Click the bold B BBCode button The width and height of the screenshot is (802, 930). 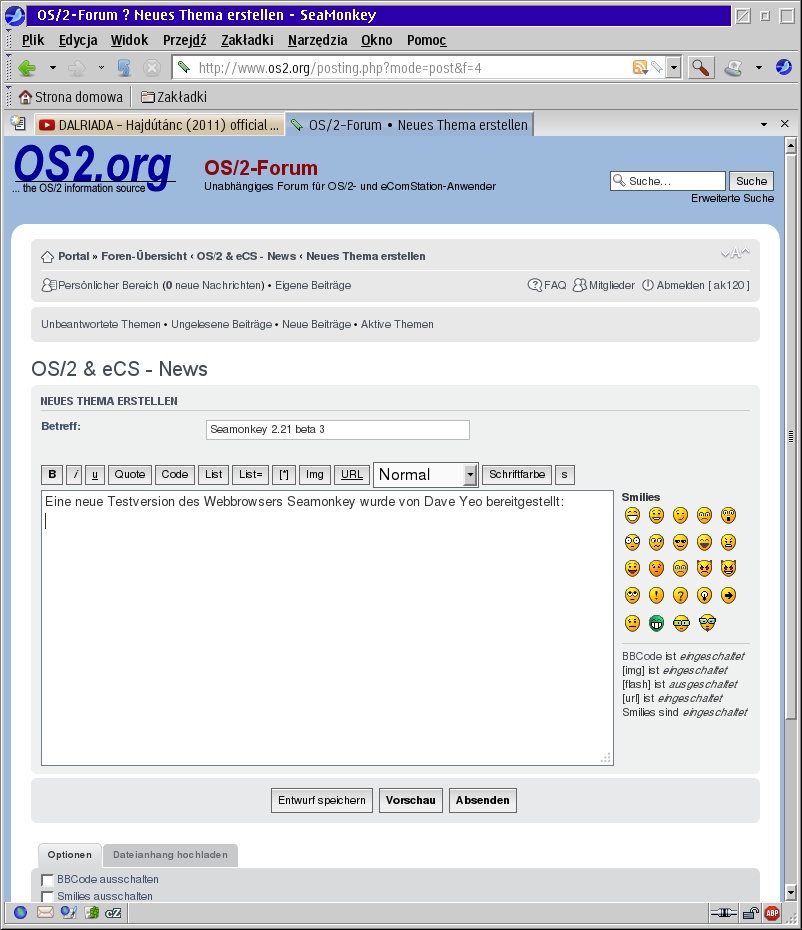pos(52,474)
